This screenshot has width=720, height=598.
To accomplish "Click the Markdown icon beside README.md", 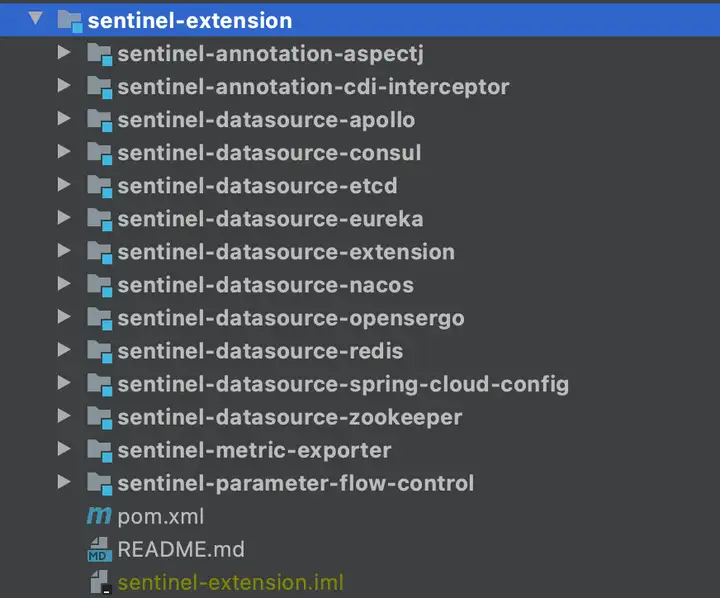I will pyautogui.click(x=99, y=550).
